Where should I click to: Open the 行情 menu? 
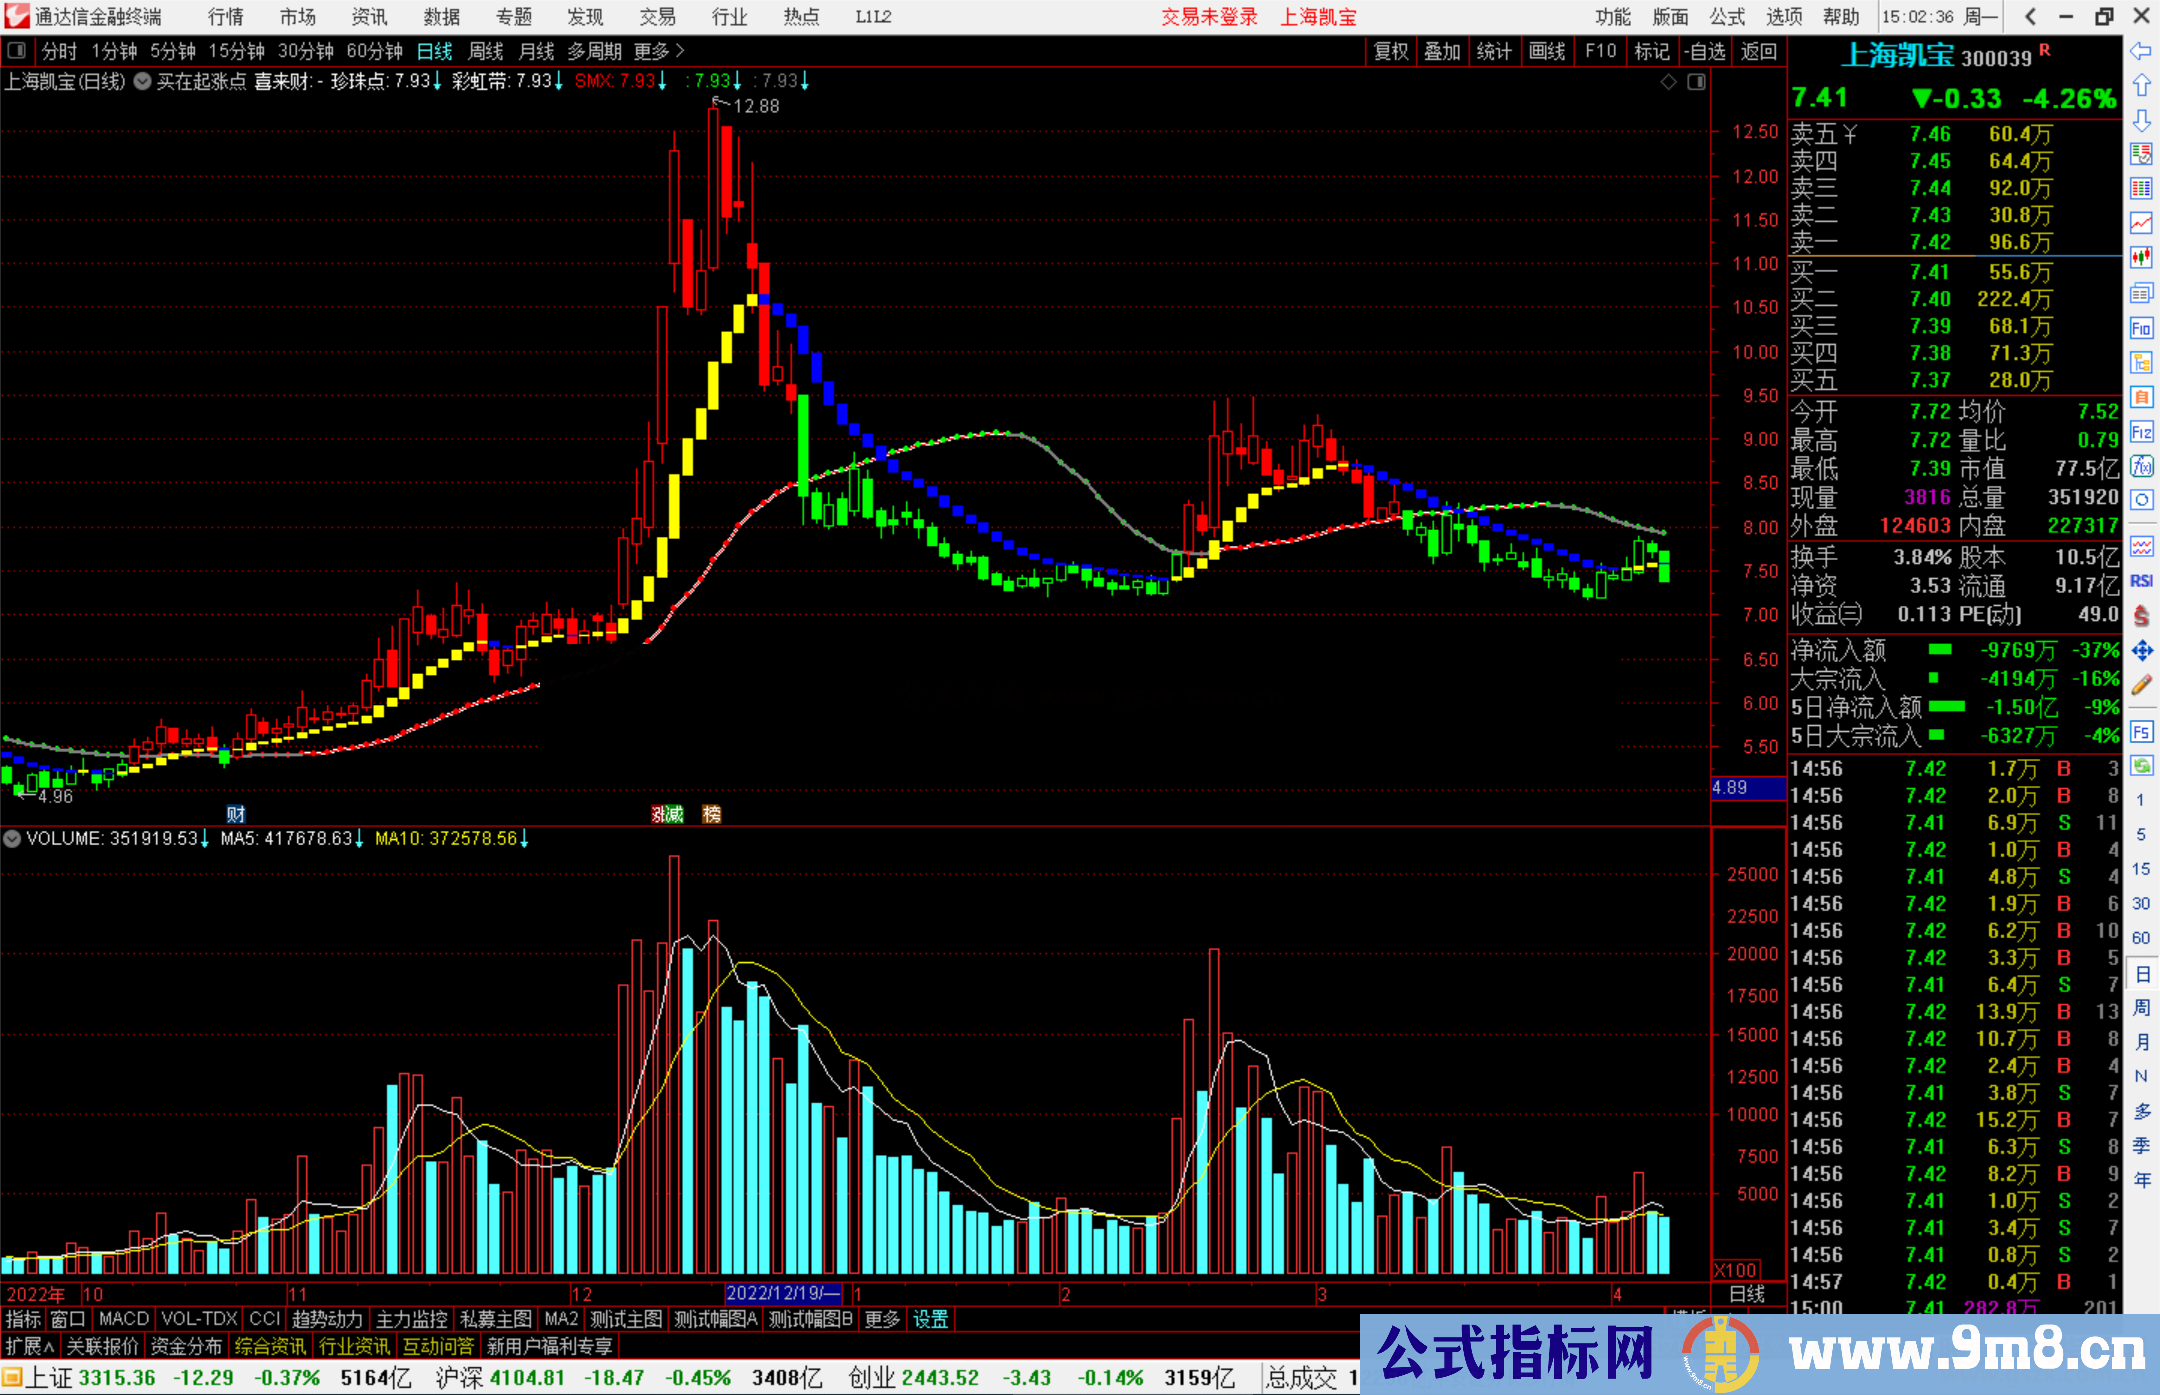(226, 17)
